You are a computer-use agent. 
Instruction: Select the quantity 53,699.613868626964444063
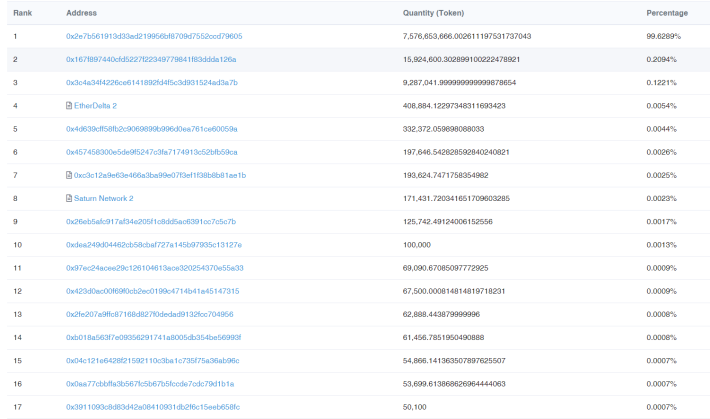coord(454,384)
